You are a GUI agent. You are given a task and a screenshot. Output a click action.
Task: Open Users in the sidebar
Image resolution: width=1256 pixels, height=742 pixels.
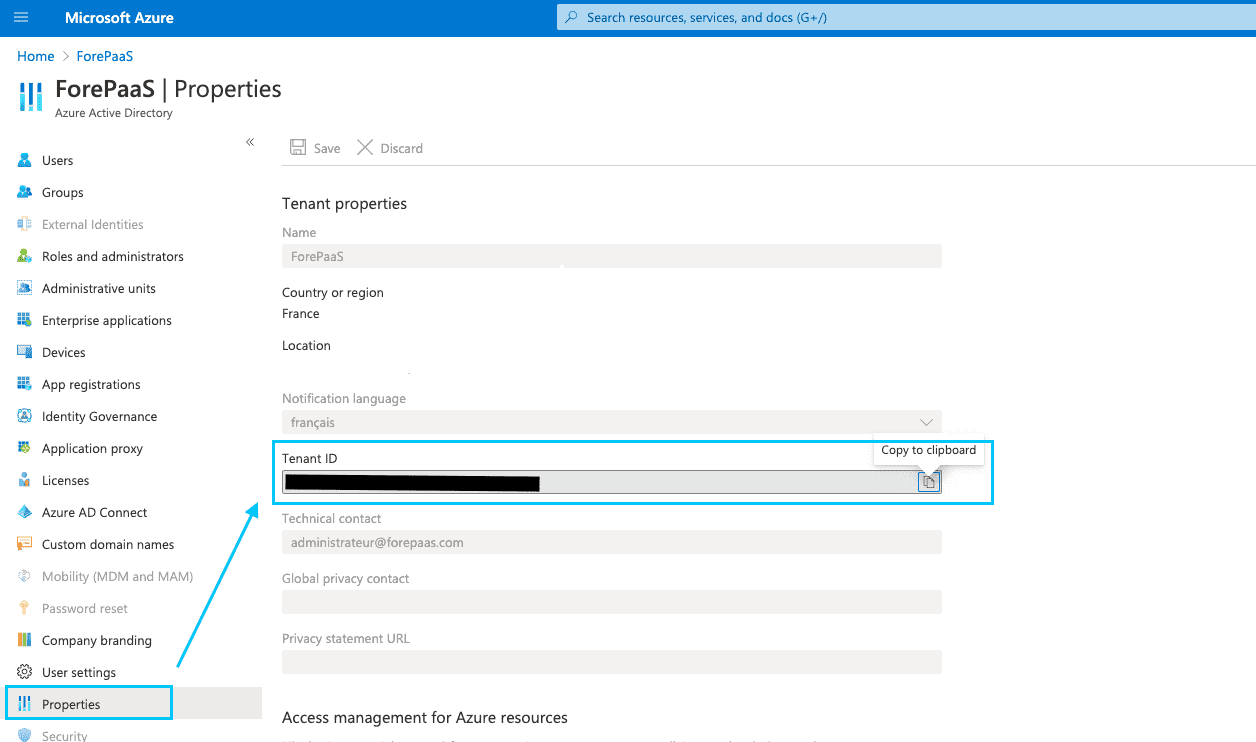point(58,160)
